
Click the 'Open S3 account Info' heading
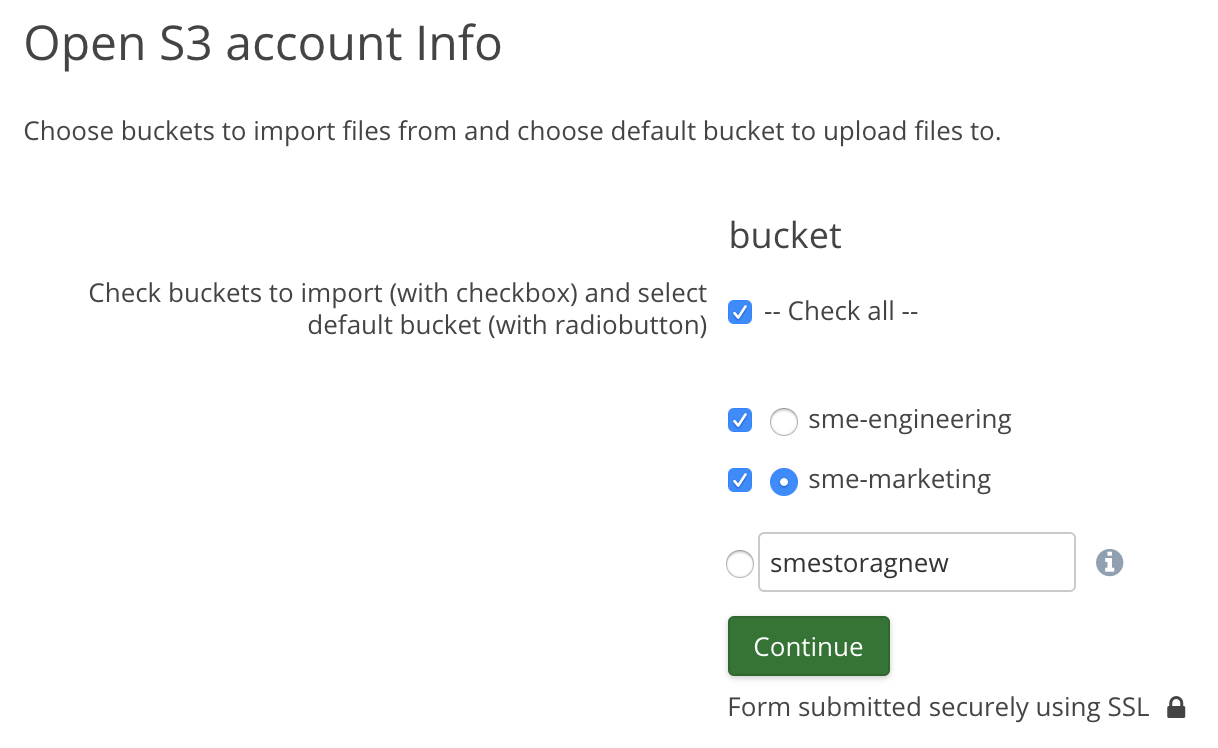click(263, 45)
